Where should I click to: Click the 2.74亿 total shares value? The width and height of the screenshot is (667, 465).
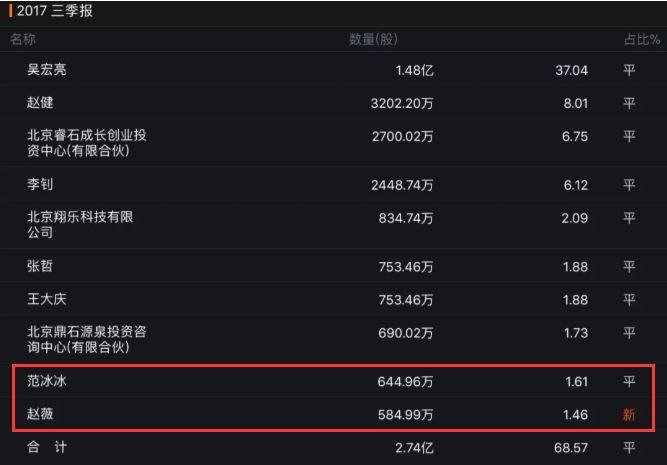click(x=414, y=447)
